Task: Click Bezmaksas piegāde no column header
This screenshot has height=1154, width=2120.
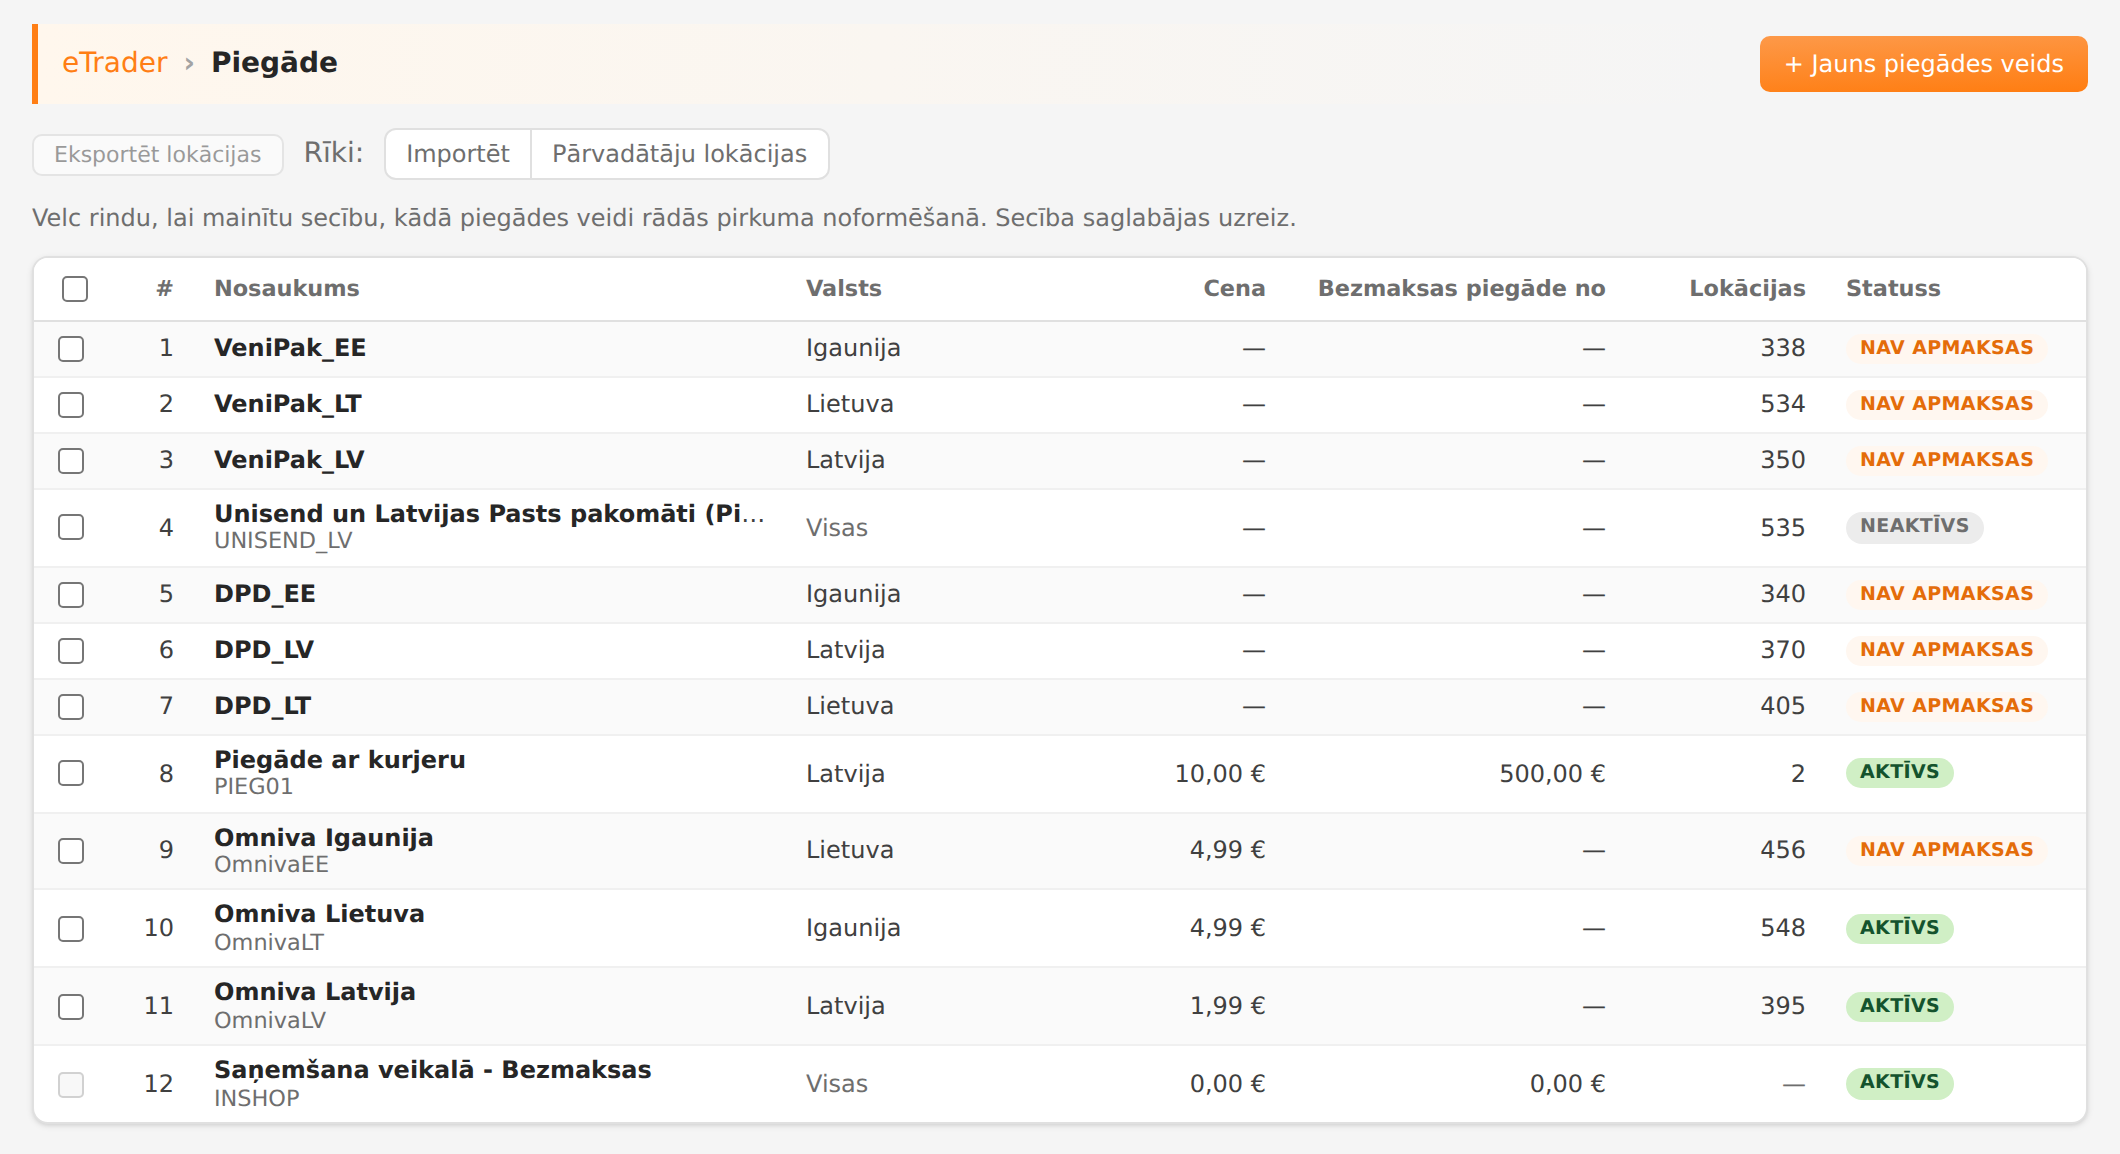Action: (1461, 289)
